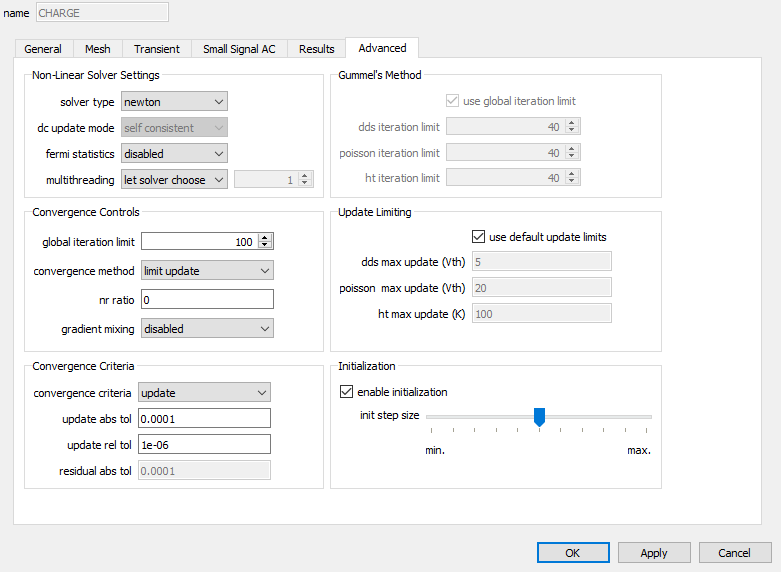The image size is (781, 572).
Task: Click the Non-Linear Solver Settings group title
Action: 96,75
